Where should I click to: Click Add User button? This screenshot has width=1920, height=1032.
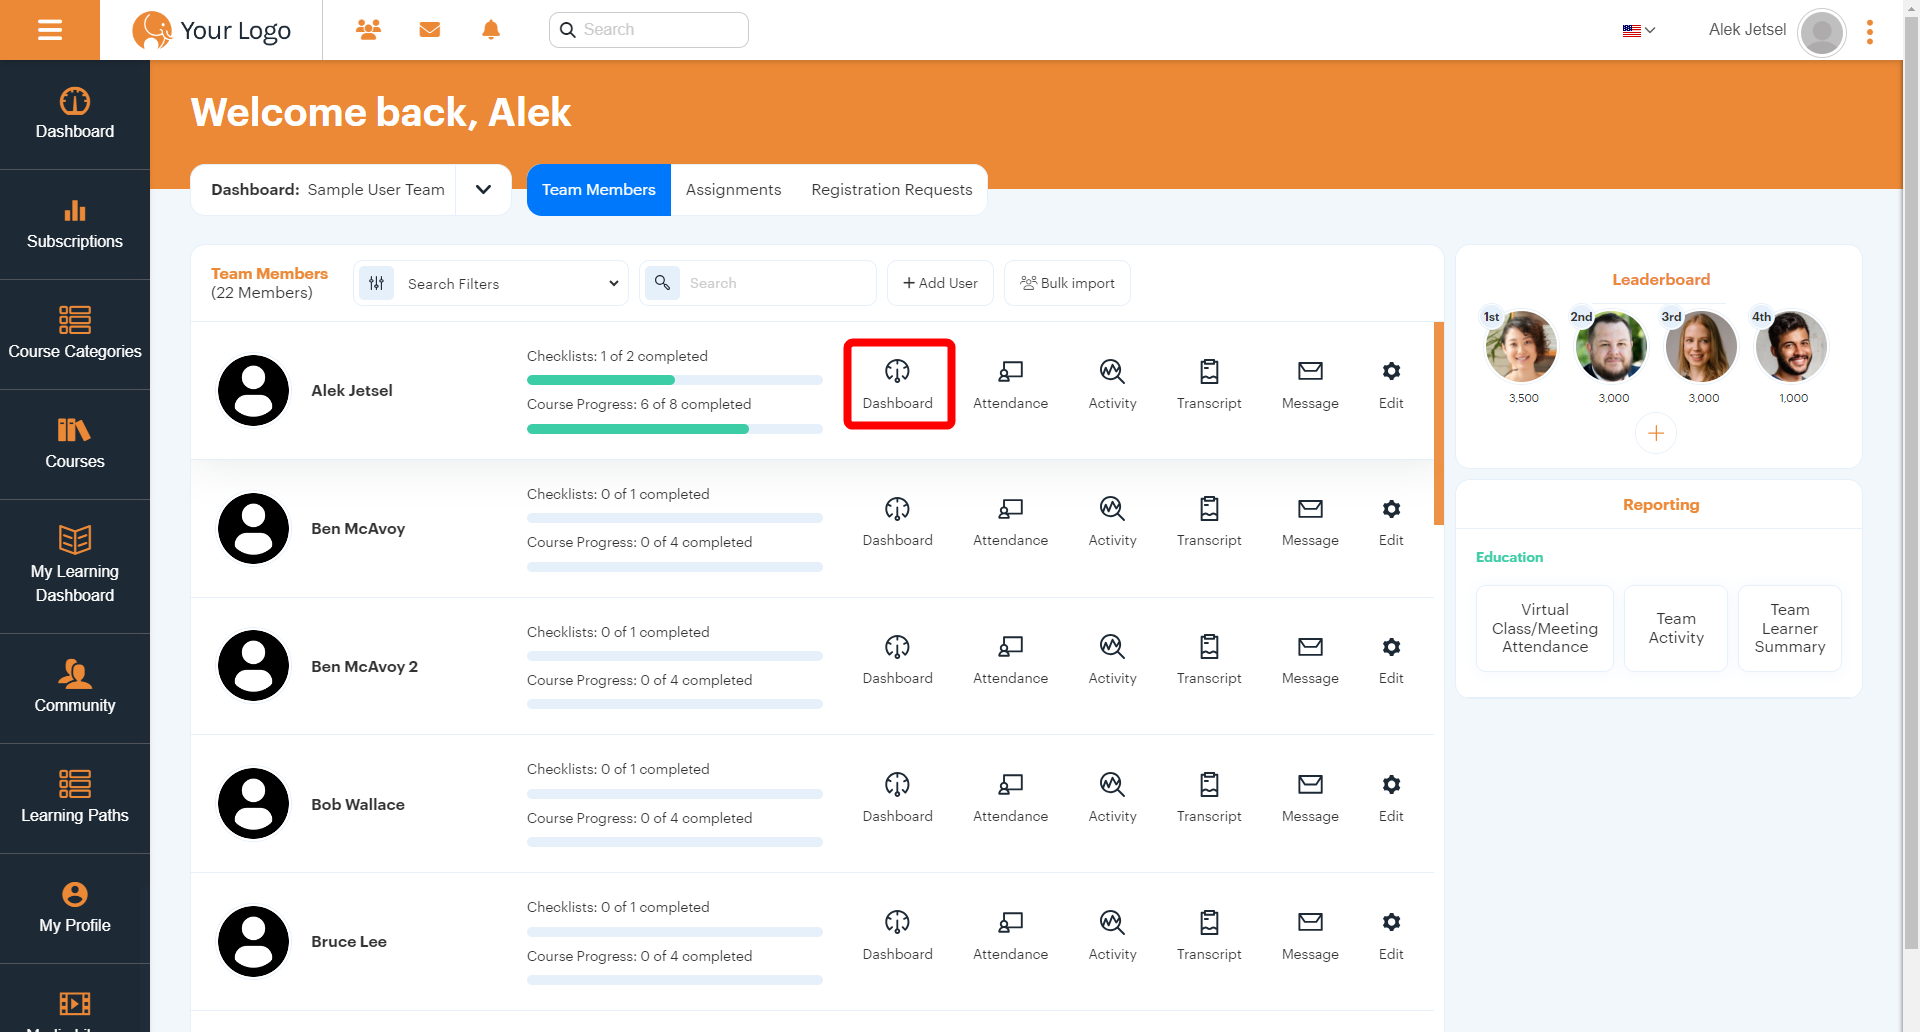940,283
